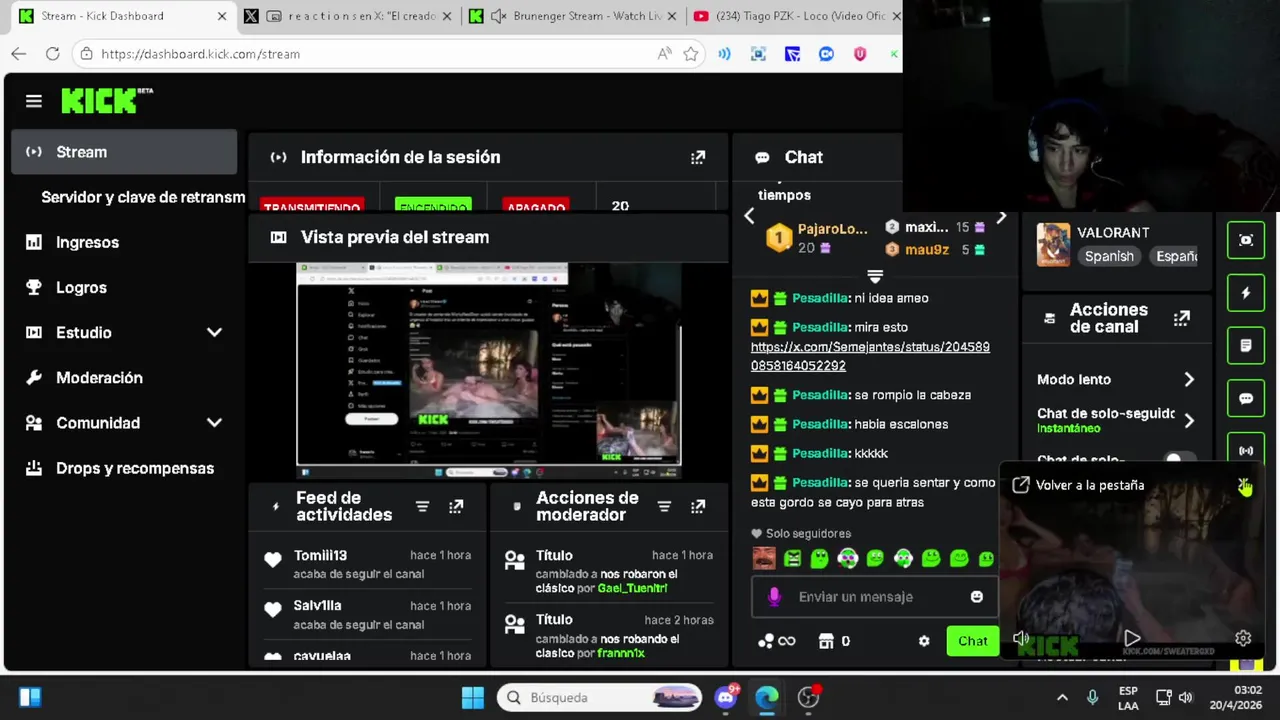Pop out the Acciones de moderador panel
1280x720 pixels.
698,507
